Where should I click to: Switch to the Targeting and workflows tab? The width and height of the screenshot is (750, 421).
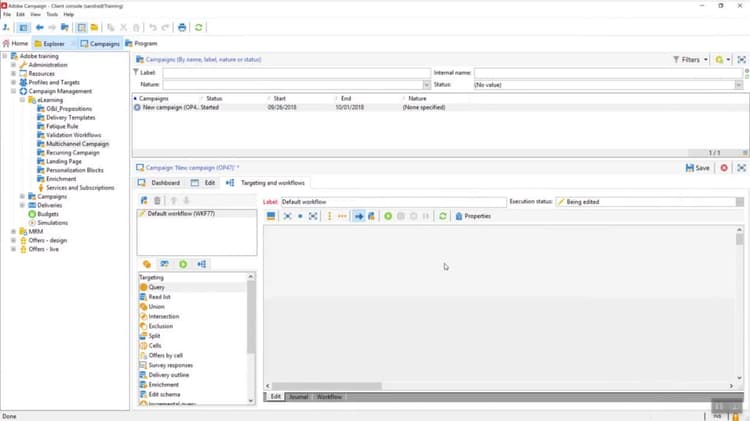coord(265,183)
